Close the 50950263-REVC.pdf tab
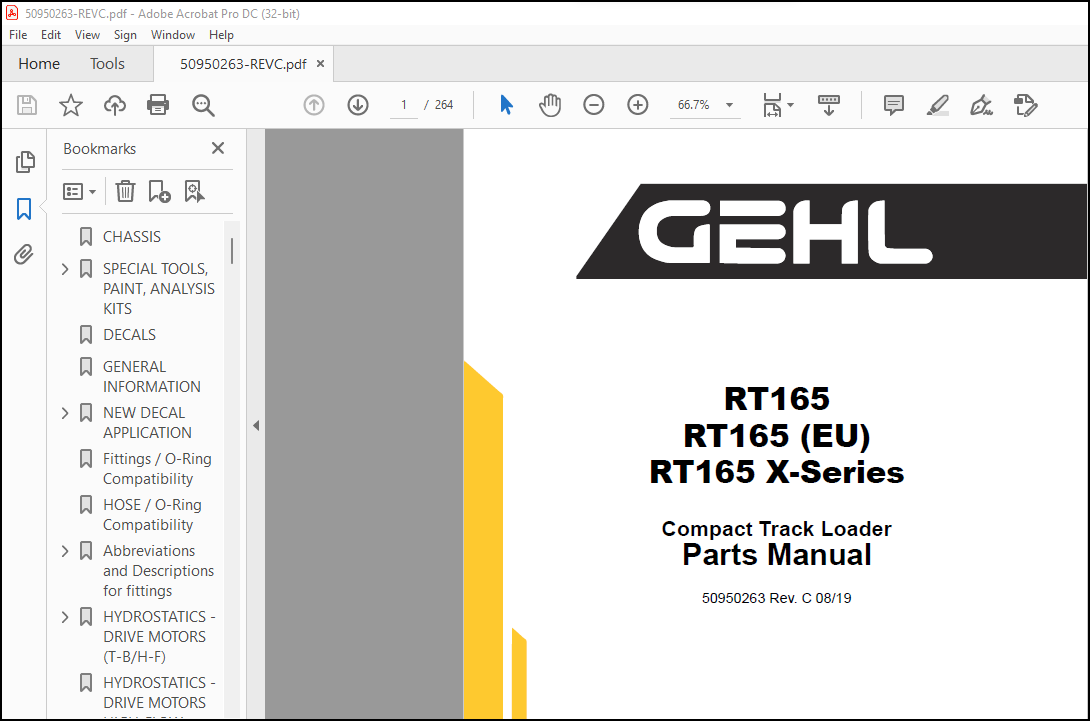1090x721 pixels. (x=320, y=64)
